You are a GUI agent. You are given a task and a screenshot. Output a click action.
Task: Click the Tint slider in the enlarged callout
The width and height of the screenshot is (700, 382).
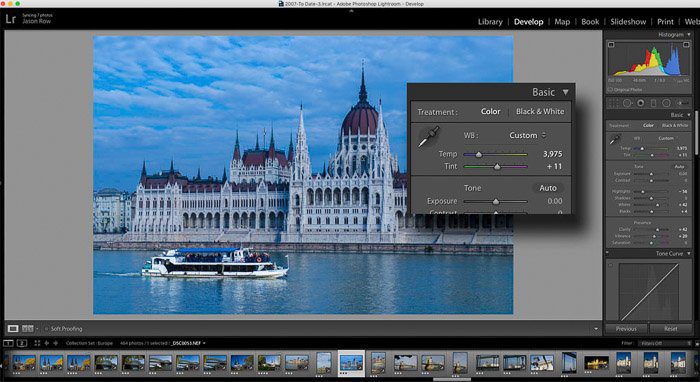(x=496, y=166)
